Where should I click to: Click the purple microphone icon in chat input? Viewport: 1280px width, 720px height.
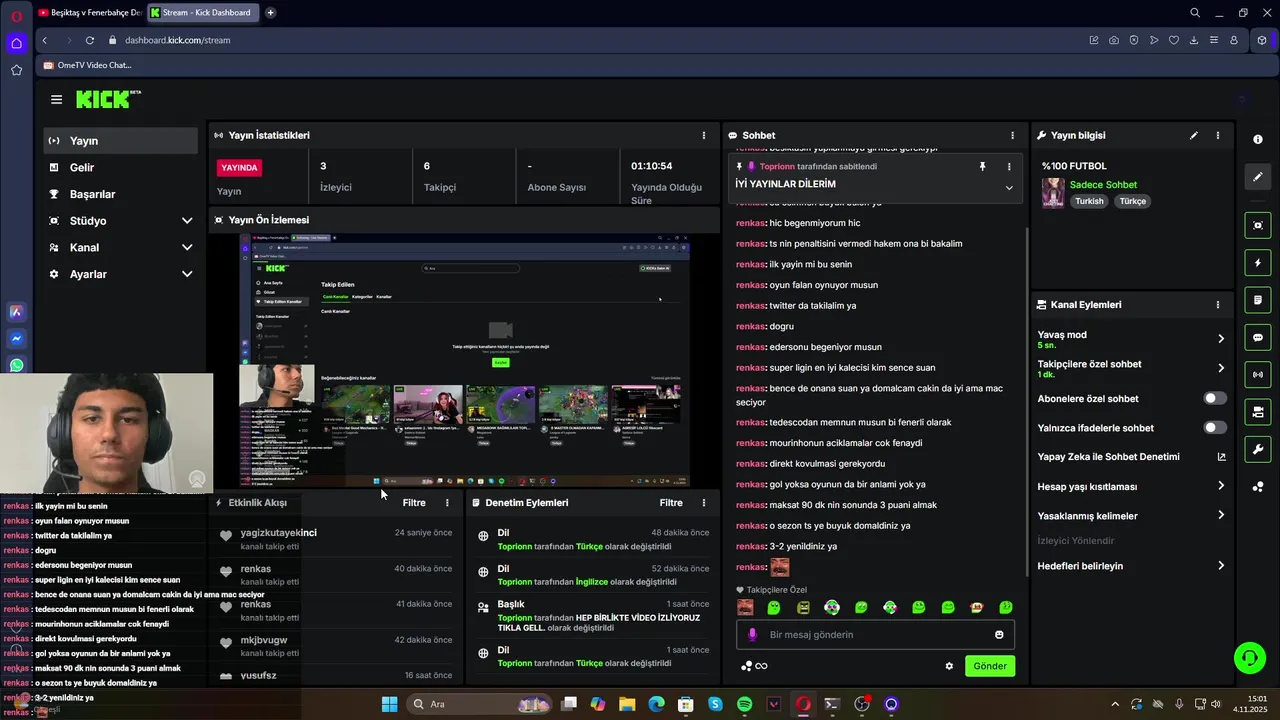753,635
